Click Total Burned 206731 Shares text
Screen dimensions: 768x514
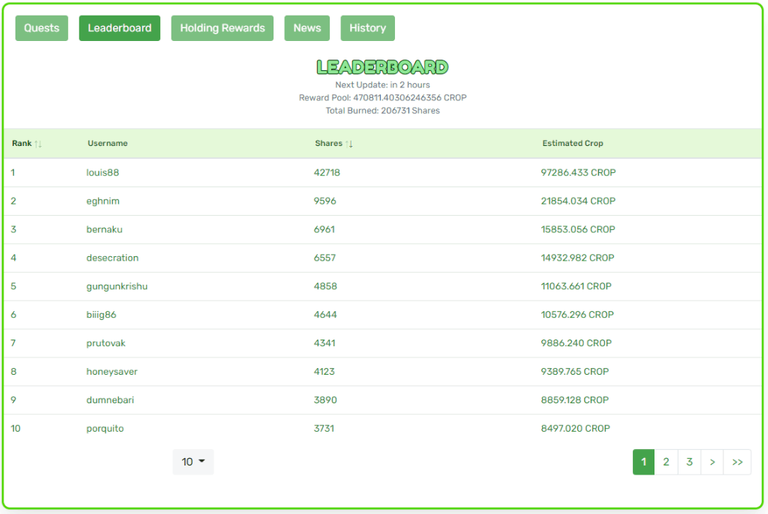point(383,111)
